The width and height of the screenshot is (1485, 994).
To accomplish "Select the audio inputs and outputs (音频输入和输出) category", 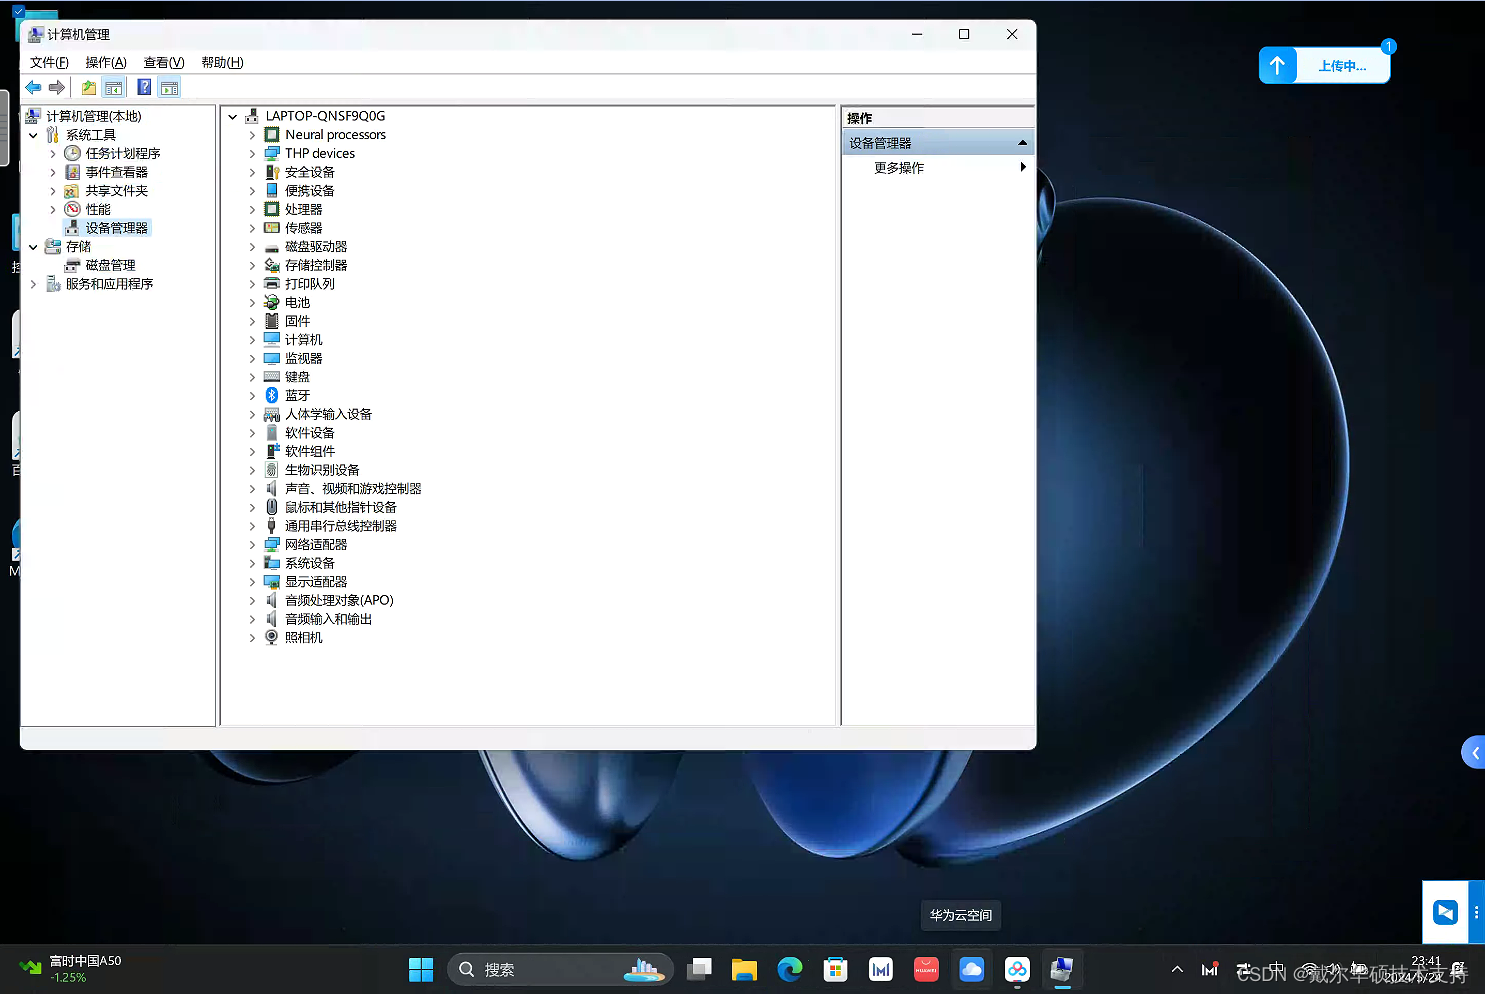I will tap(328, 619).
